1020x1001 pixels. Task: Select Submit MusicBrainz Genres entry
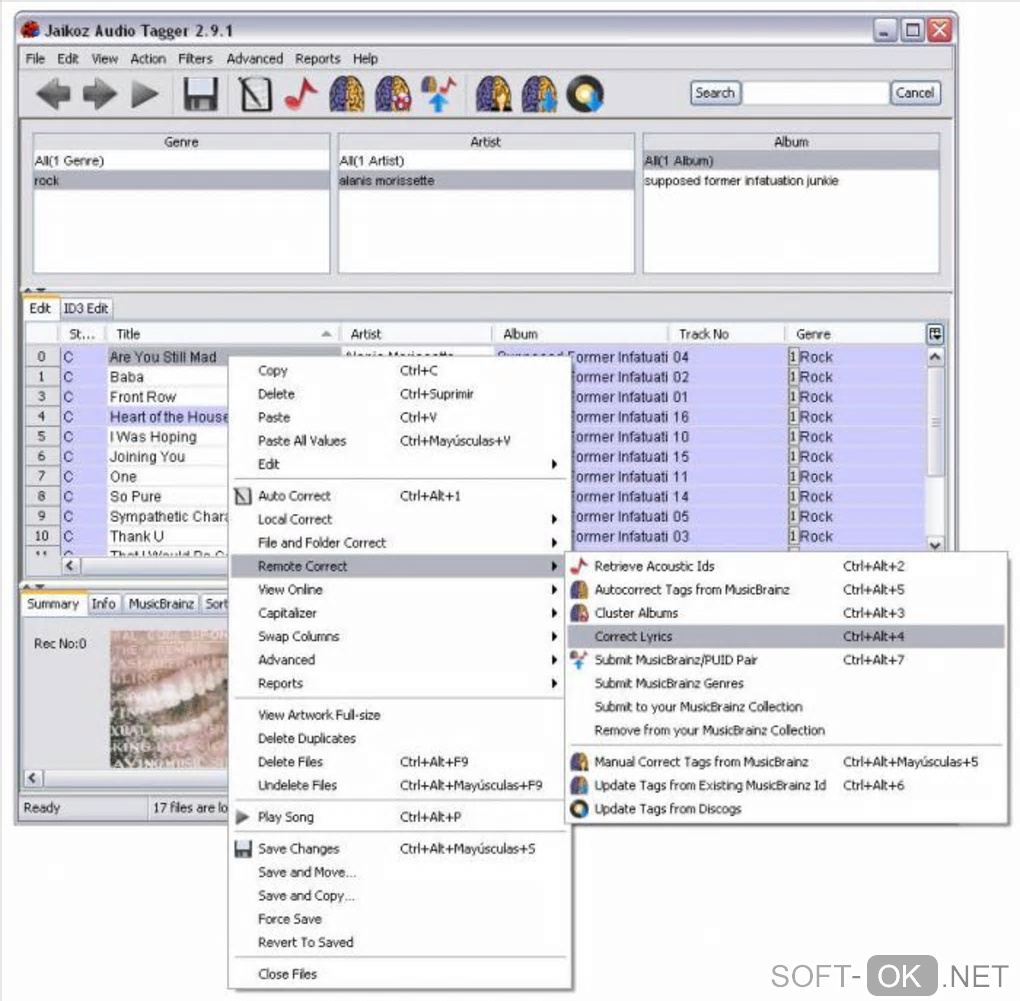[x=669, y=683]
